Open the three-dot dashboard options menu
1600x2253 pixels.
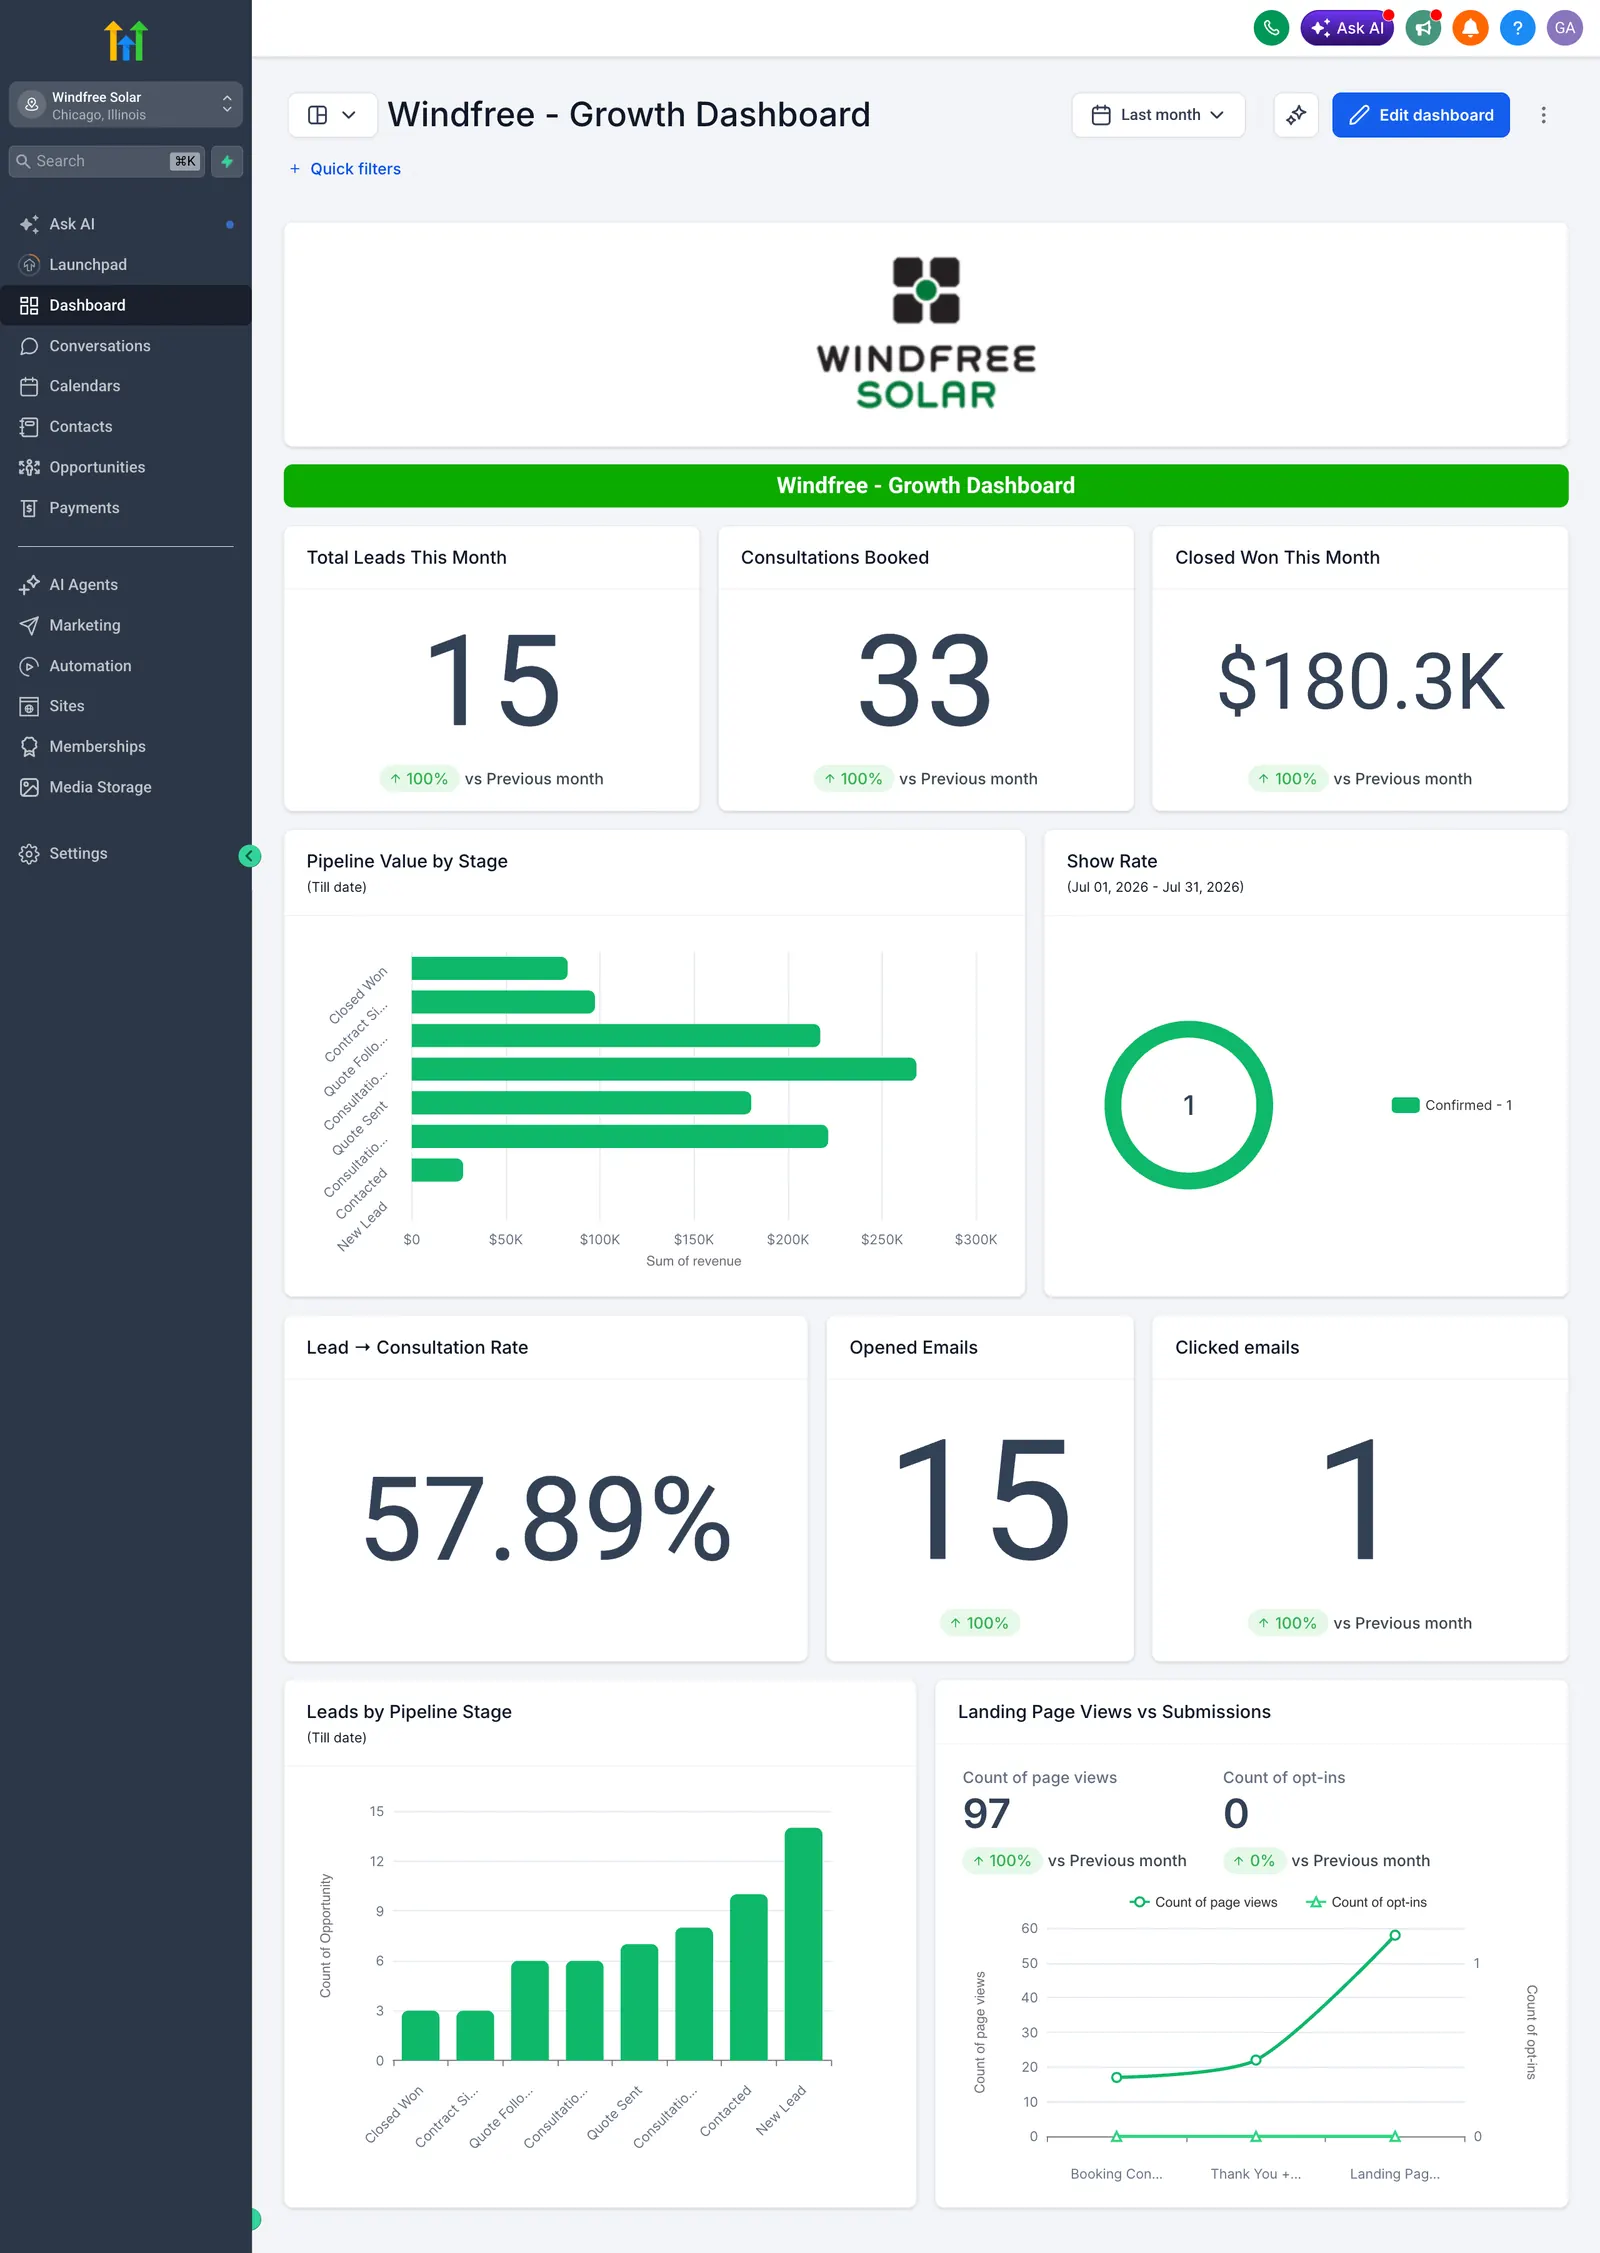(1543, 115)
